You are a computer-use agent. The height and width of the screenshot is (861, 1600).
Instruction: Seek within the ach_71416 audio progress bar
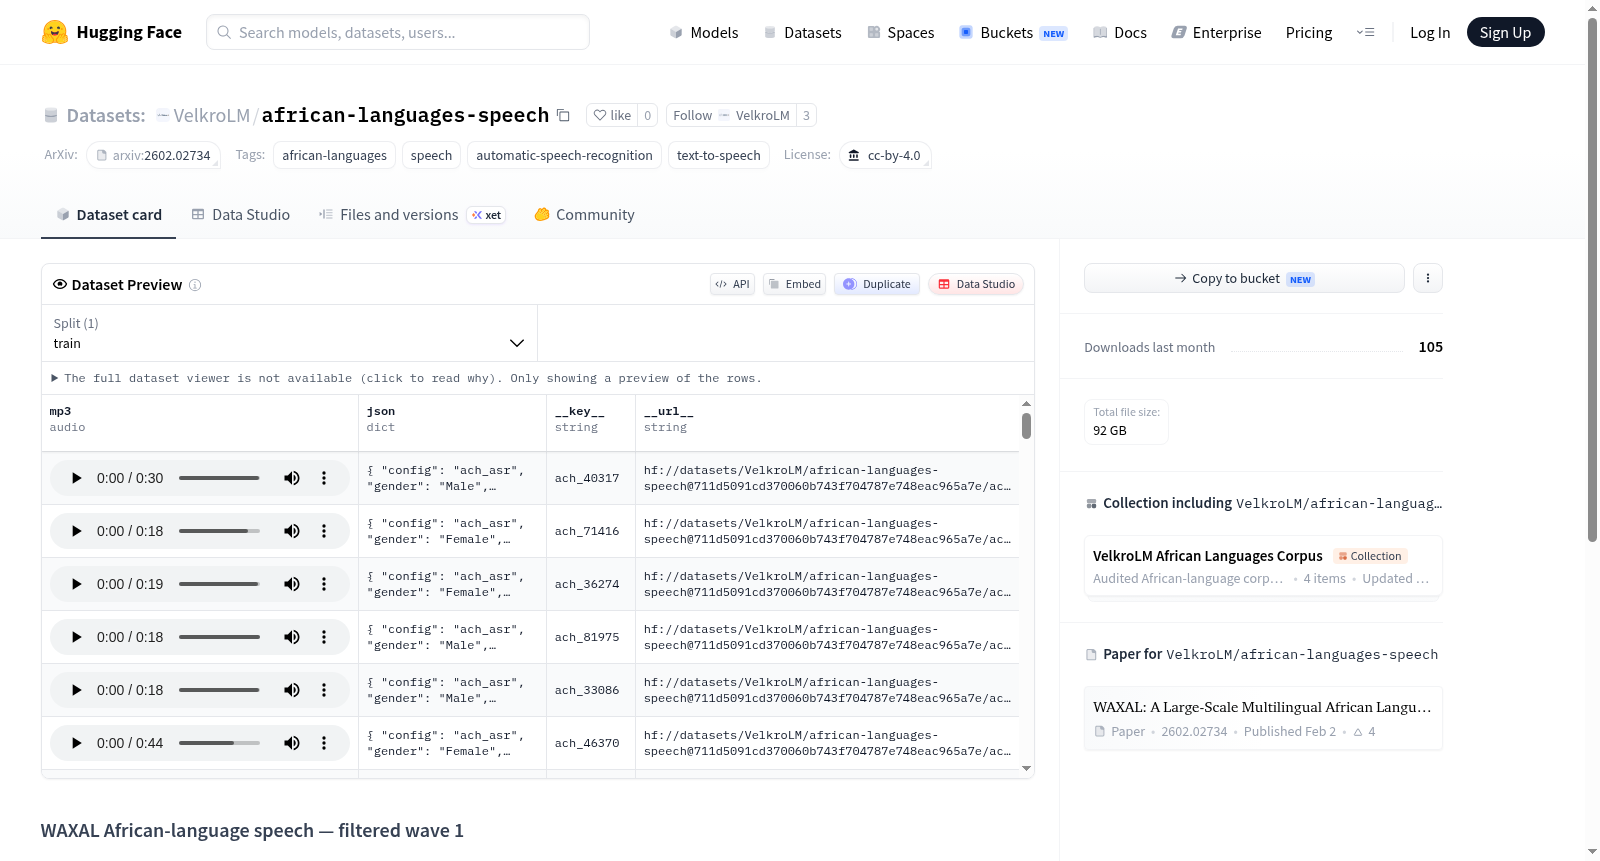tap(219, 531)
